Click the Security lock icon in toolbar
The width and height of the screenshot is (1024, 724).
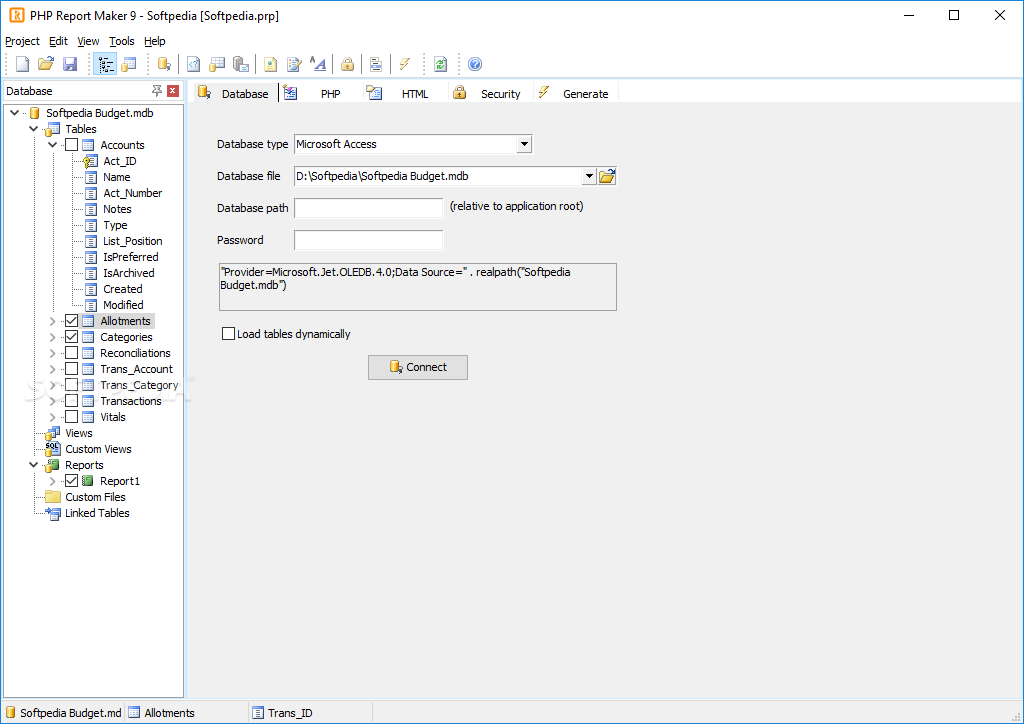(x=348, y=63)
